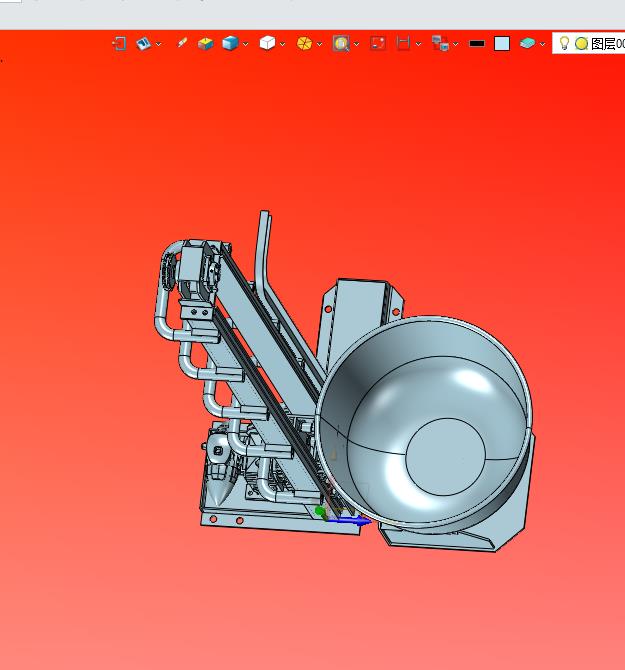The image size is (625, 670).
Task: Click the yellow-topped colored box icon
Action: (205, 44)
